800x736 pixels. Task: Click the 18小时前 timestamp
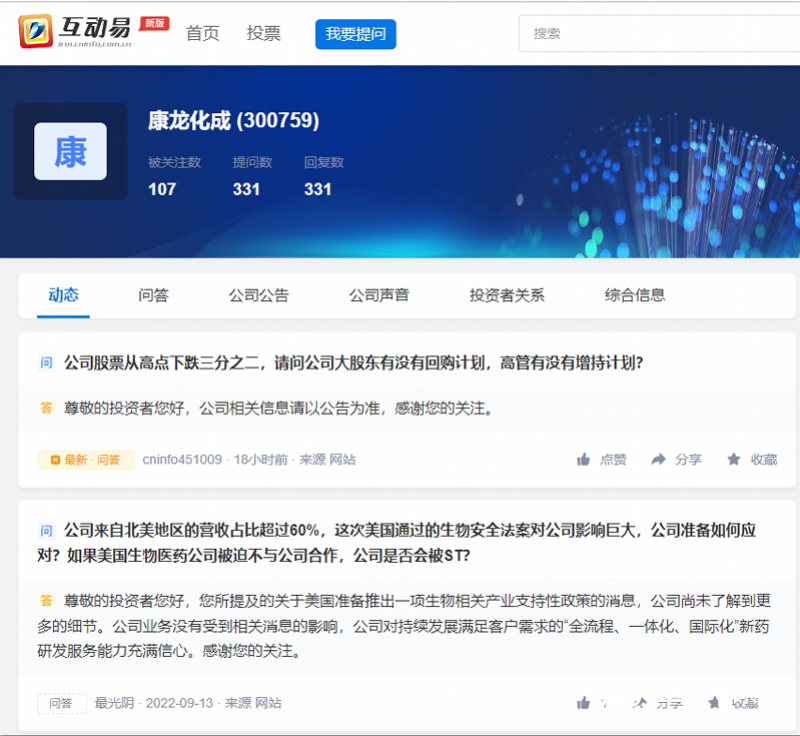tap(261, 460)
